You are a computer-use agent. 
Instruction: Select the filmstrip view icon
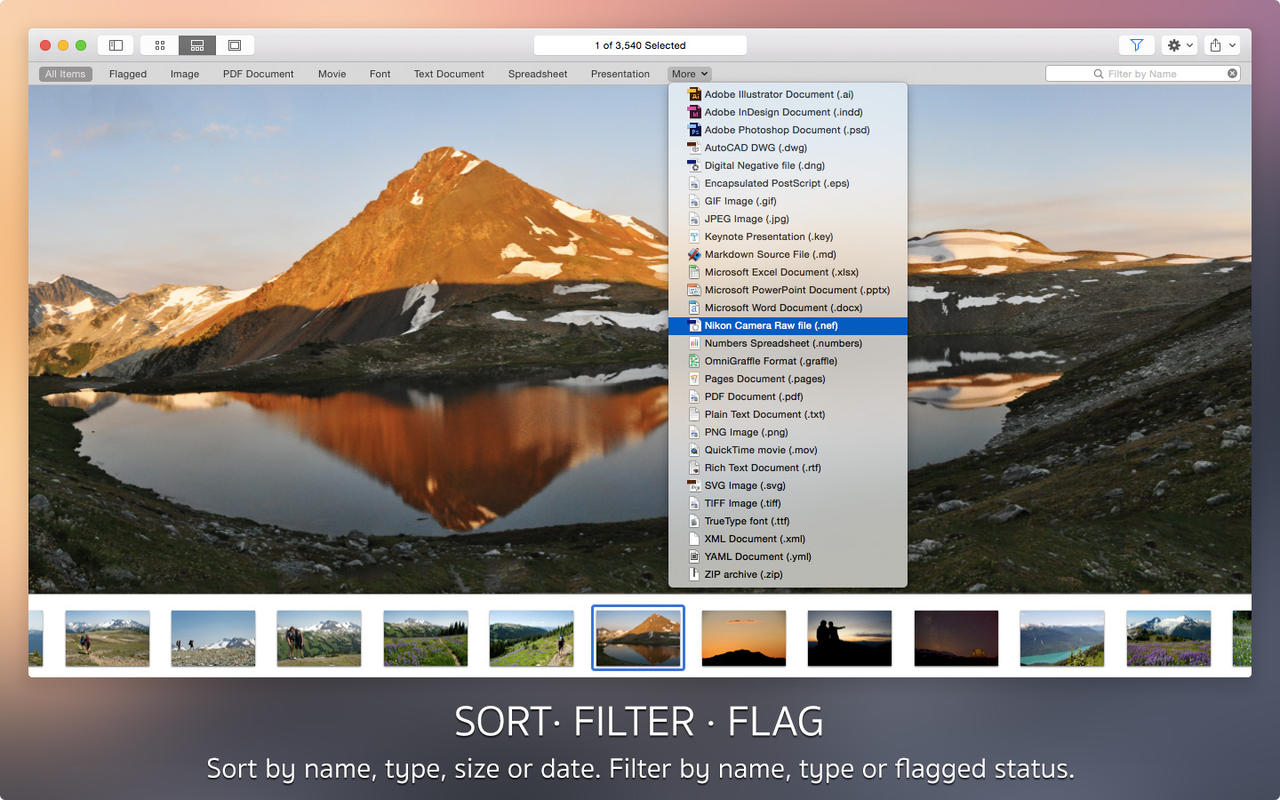click(x=196, y=44)
